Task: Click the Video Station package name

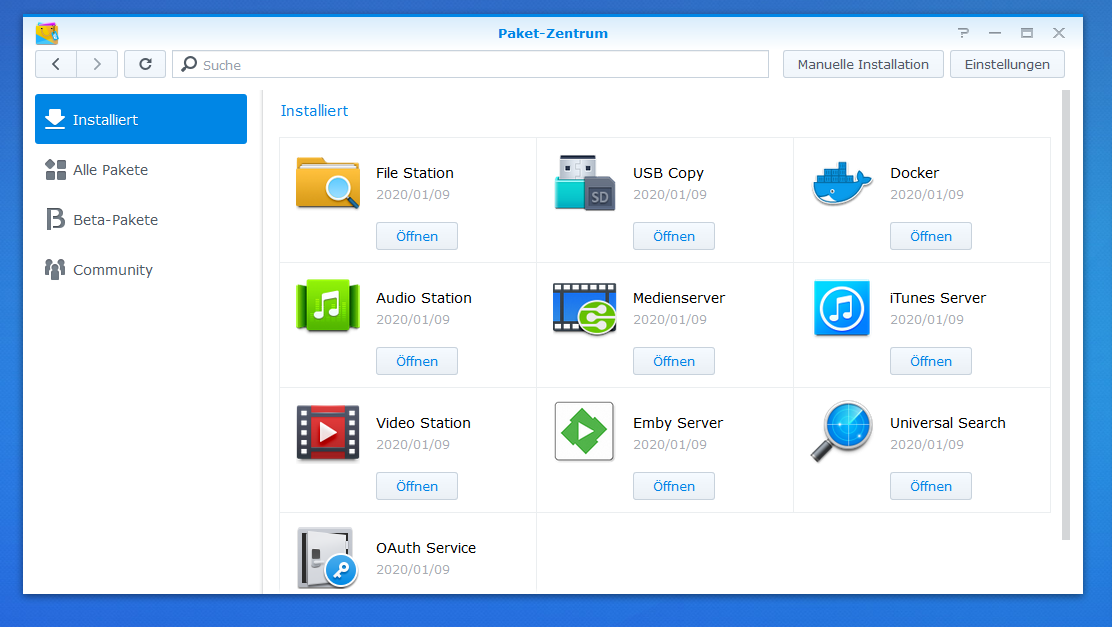Action: click(x=423, y=423)
